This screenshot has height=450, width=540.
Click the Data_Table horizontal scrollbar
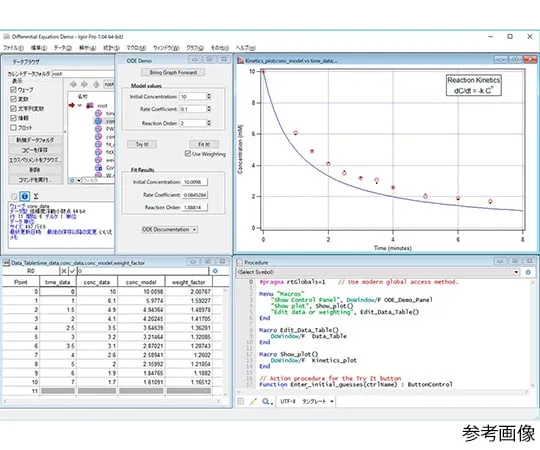(112, 401)
